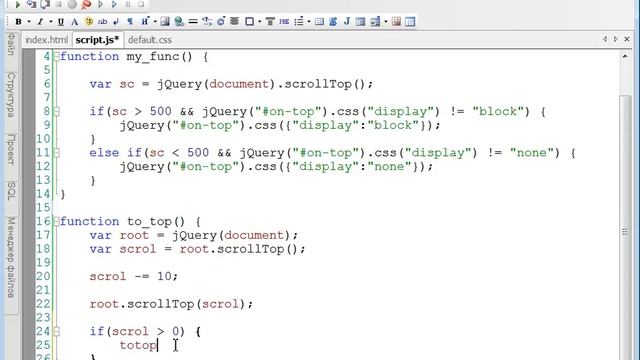Click 'to_top()' function name on line 16
This screenshot has height=360, width=640.
coord(156,222)
